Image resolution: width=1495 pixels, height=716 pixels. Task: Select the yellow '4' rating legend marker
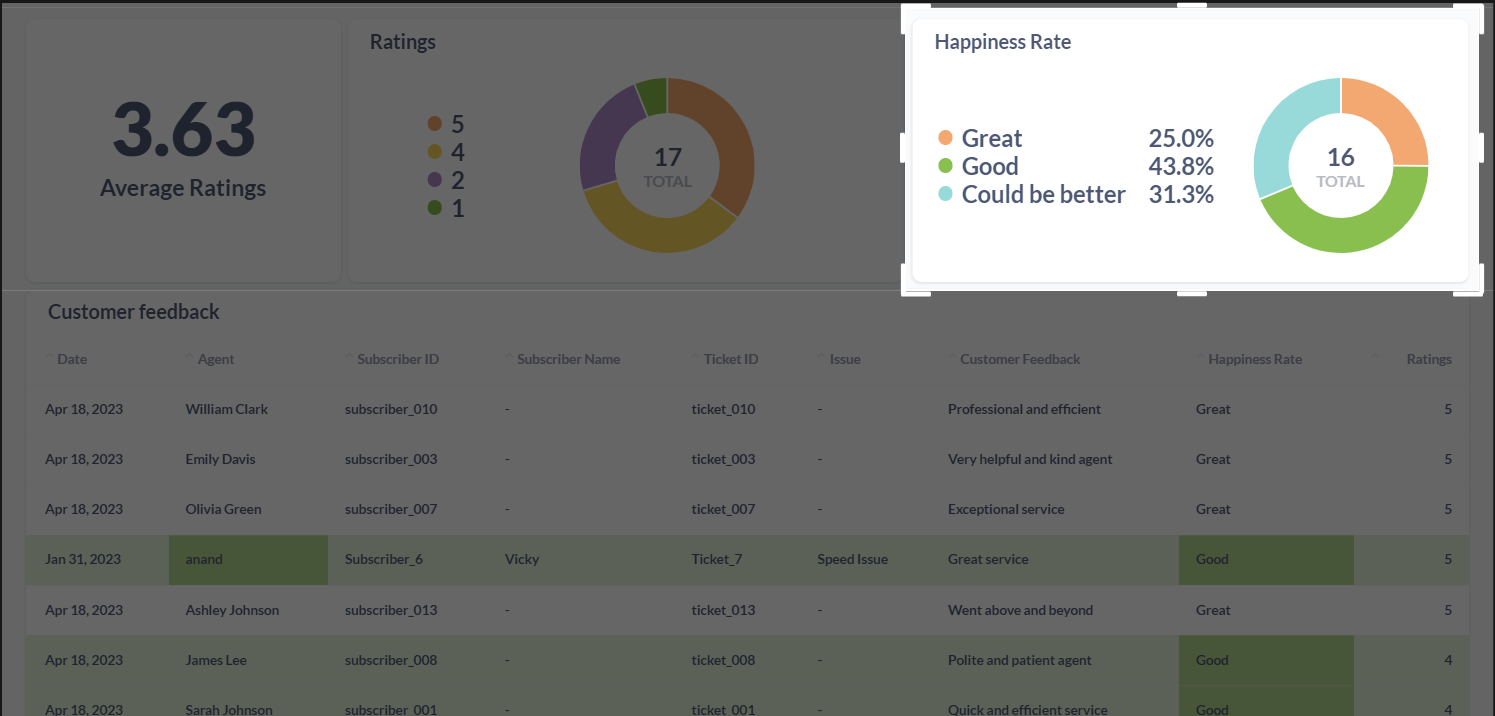coord(433,151)
